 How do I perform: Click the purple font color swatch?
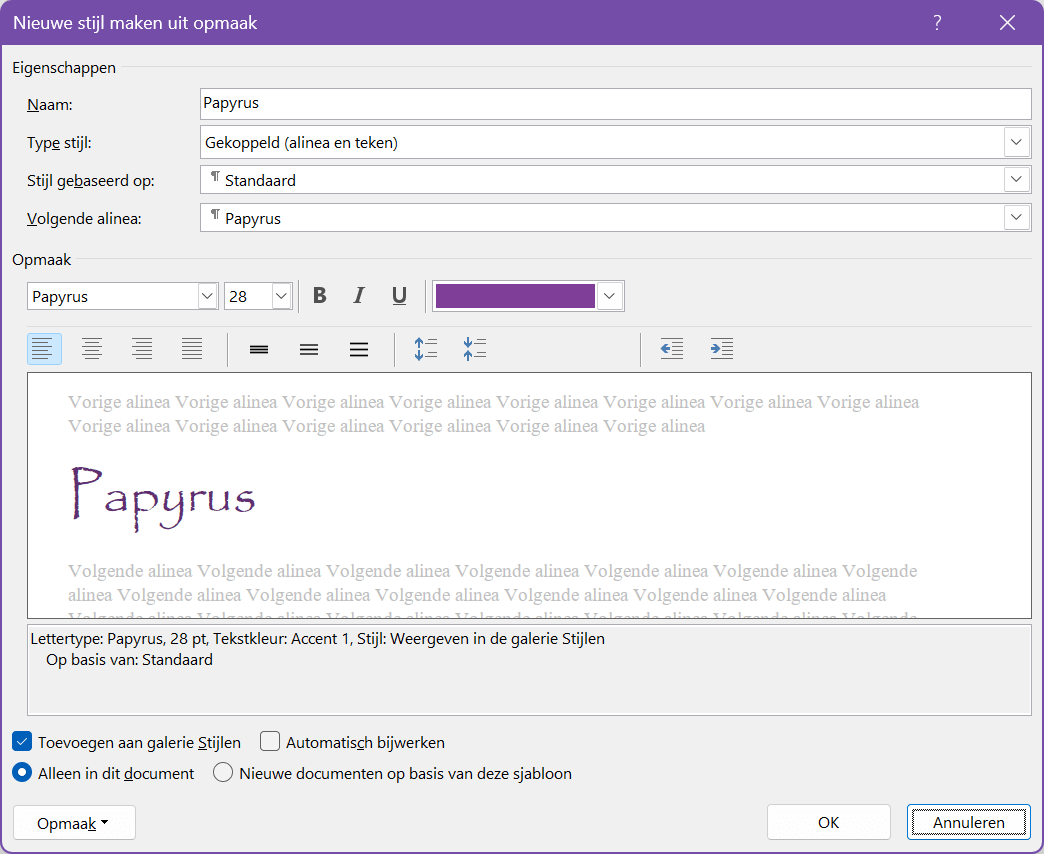click(515, 296)
